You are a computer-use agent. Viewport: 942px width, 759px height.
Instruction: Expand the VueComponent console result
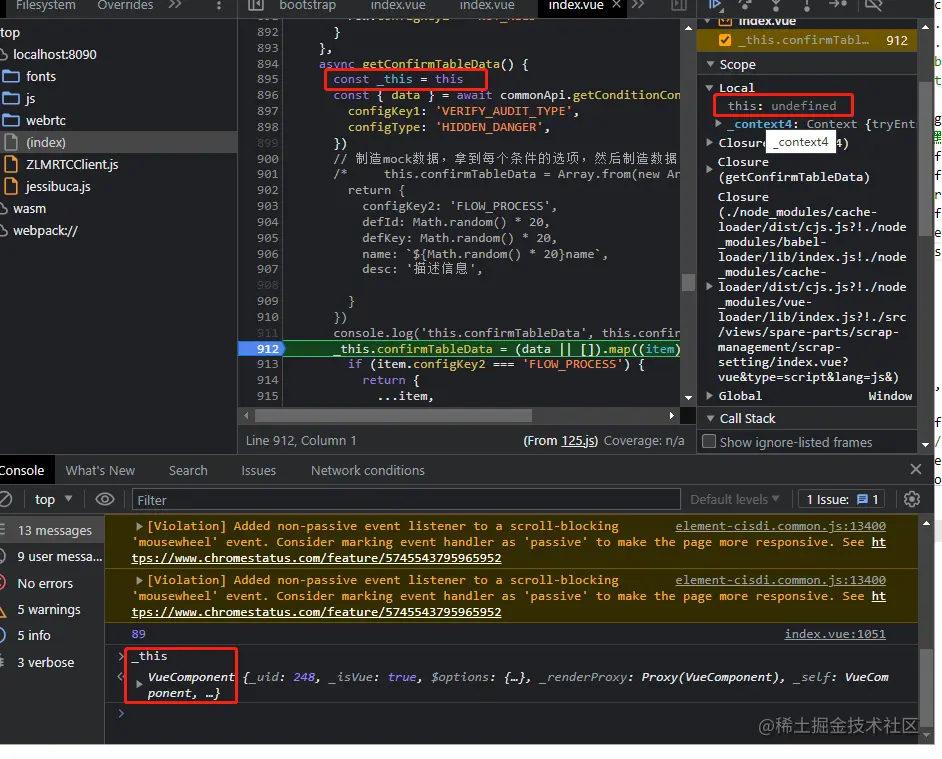click(x=139, y=684)
